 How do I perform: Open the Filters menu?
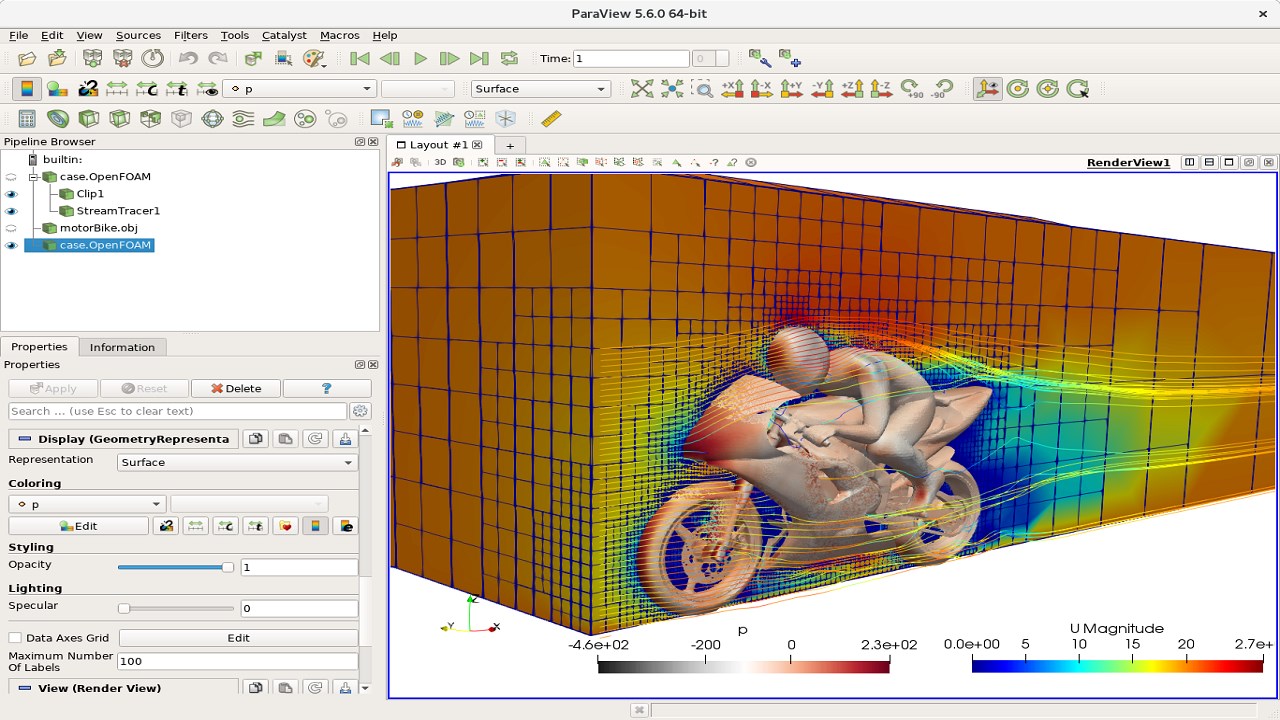point(190,35)
